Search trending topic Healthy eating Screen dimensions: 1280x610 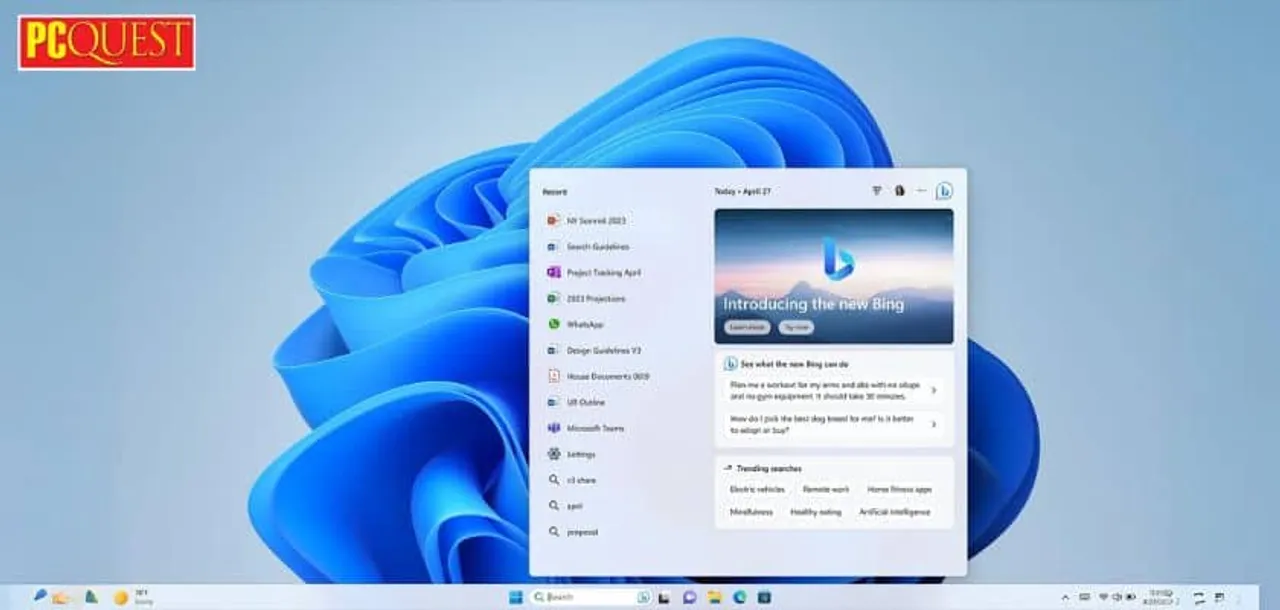[816, 512]
